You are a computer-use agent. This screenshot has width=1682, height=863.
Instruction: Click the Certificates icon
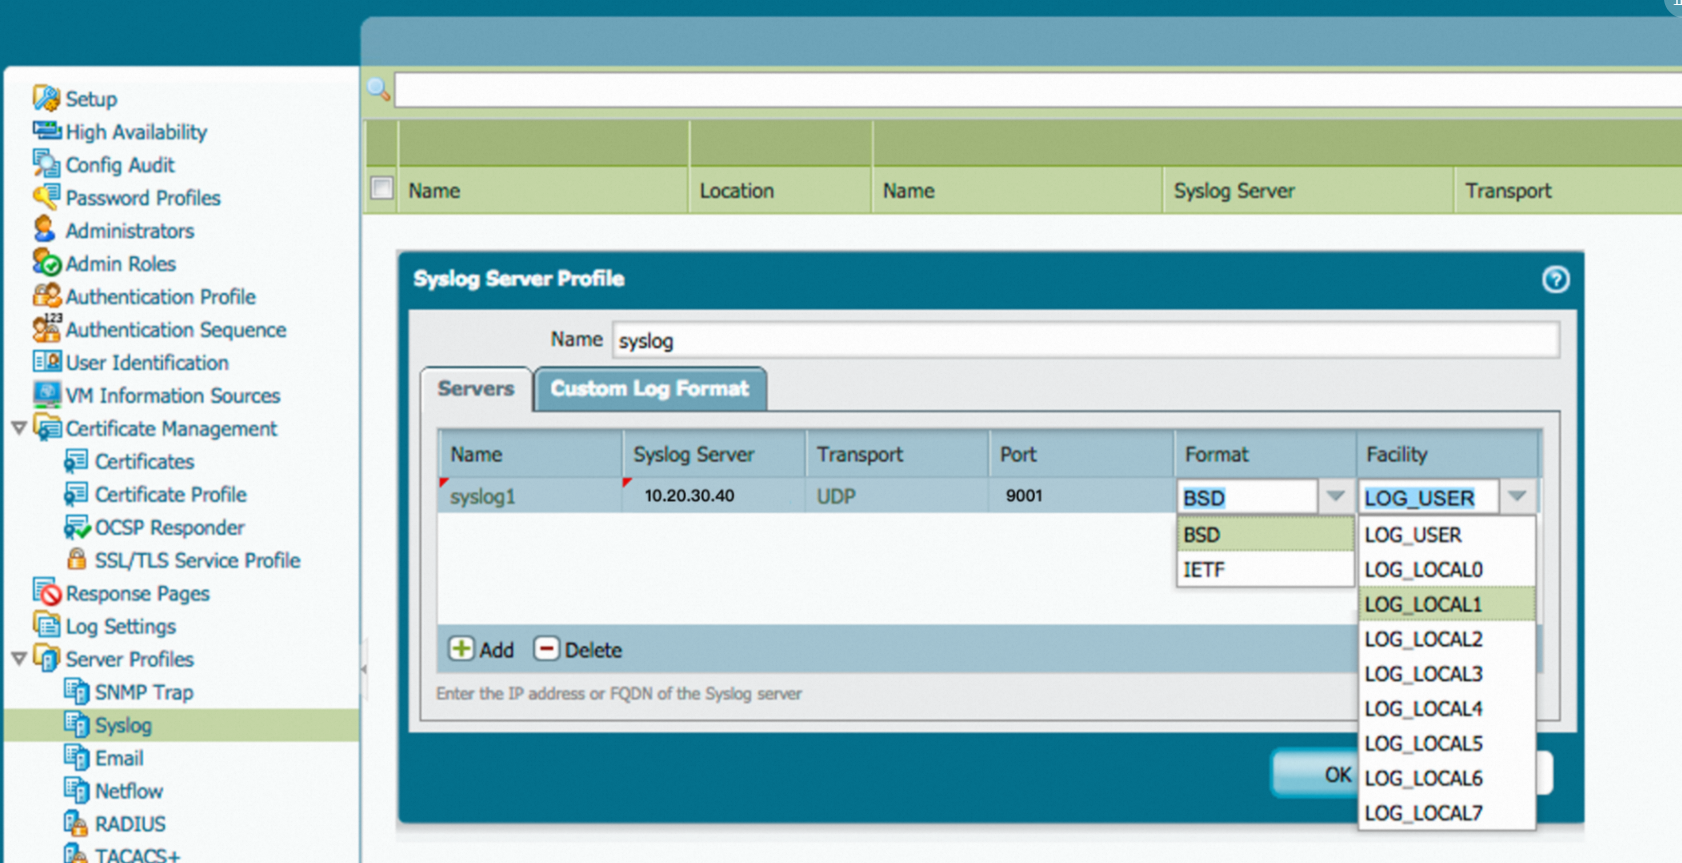76,460
